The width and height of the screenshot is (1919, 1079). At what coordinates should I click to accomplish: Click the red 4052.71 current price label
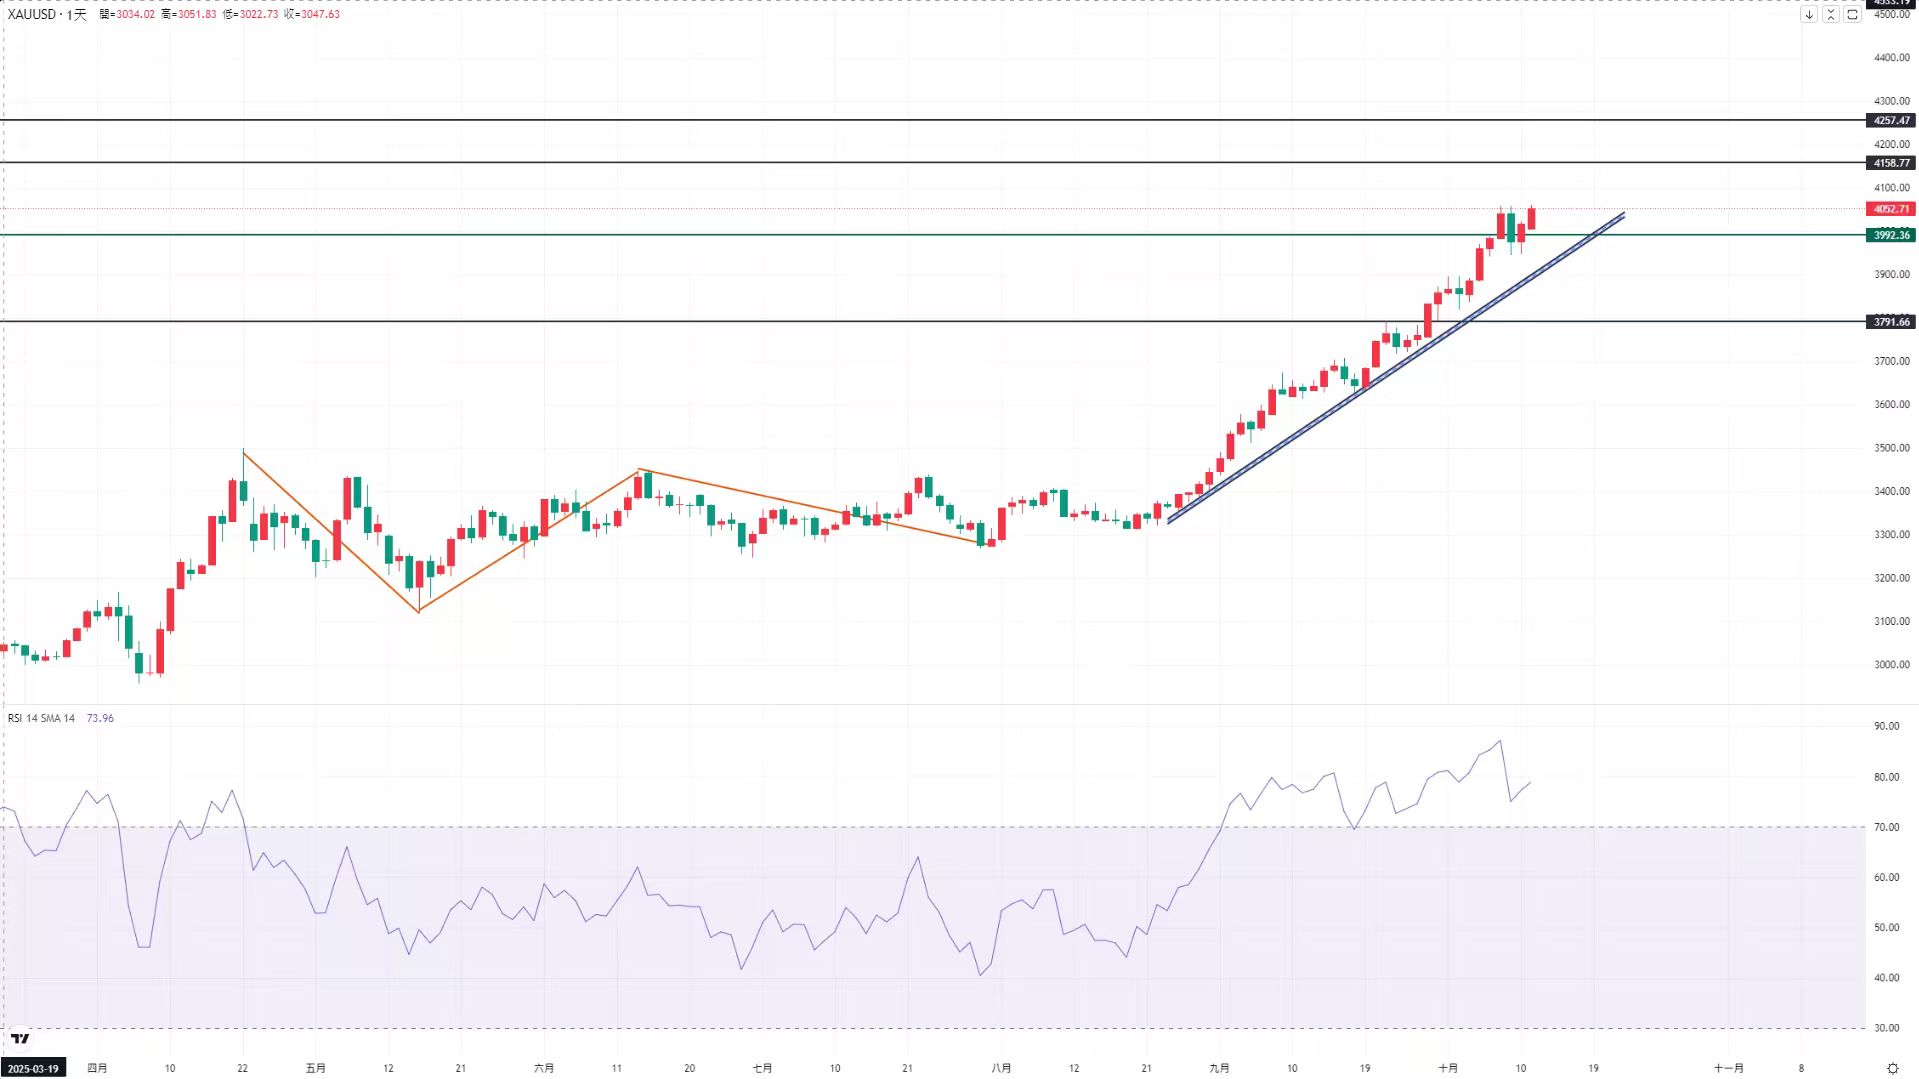coord(1890,209)
